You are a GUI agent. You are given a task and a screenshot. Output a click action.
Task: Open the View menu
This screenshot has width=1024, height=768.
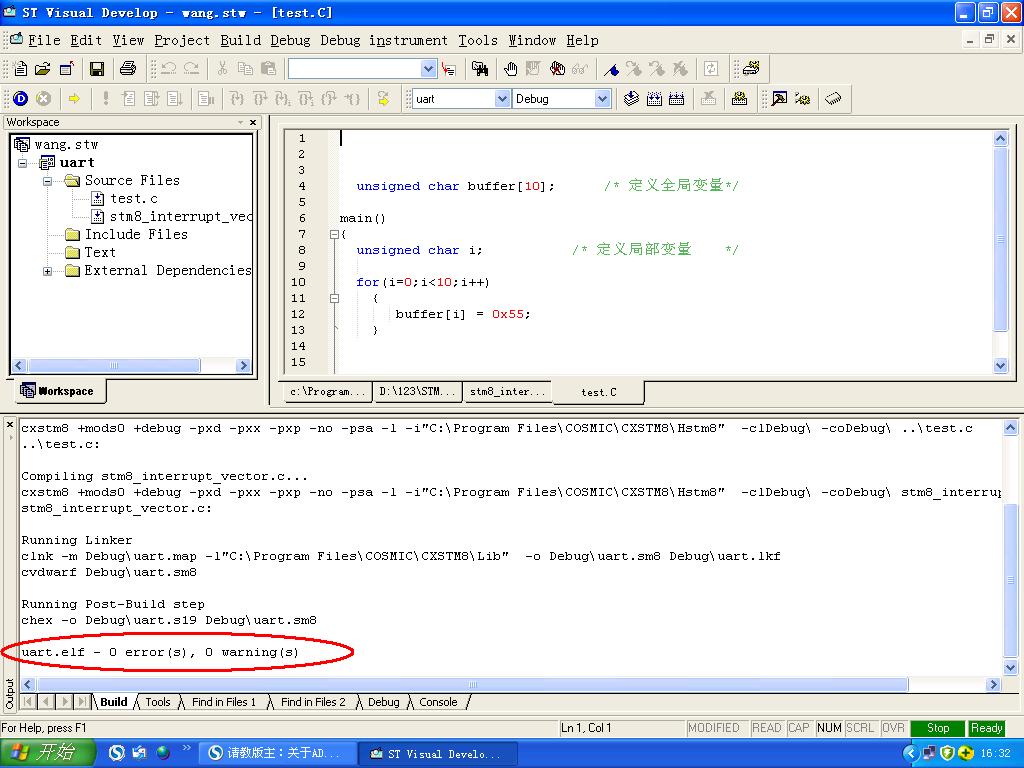(x=128, y=40)
